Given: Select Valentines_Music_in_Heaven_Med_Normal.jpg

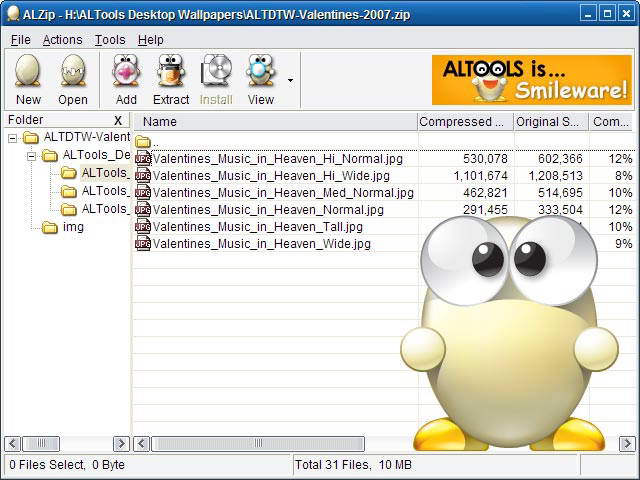Looking at the screenshot, I should (283, 193).
